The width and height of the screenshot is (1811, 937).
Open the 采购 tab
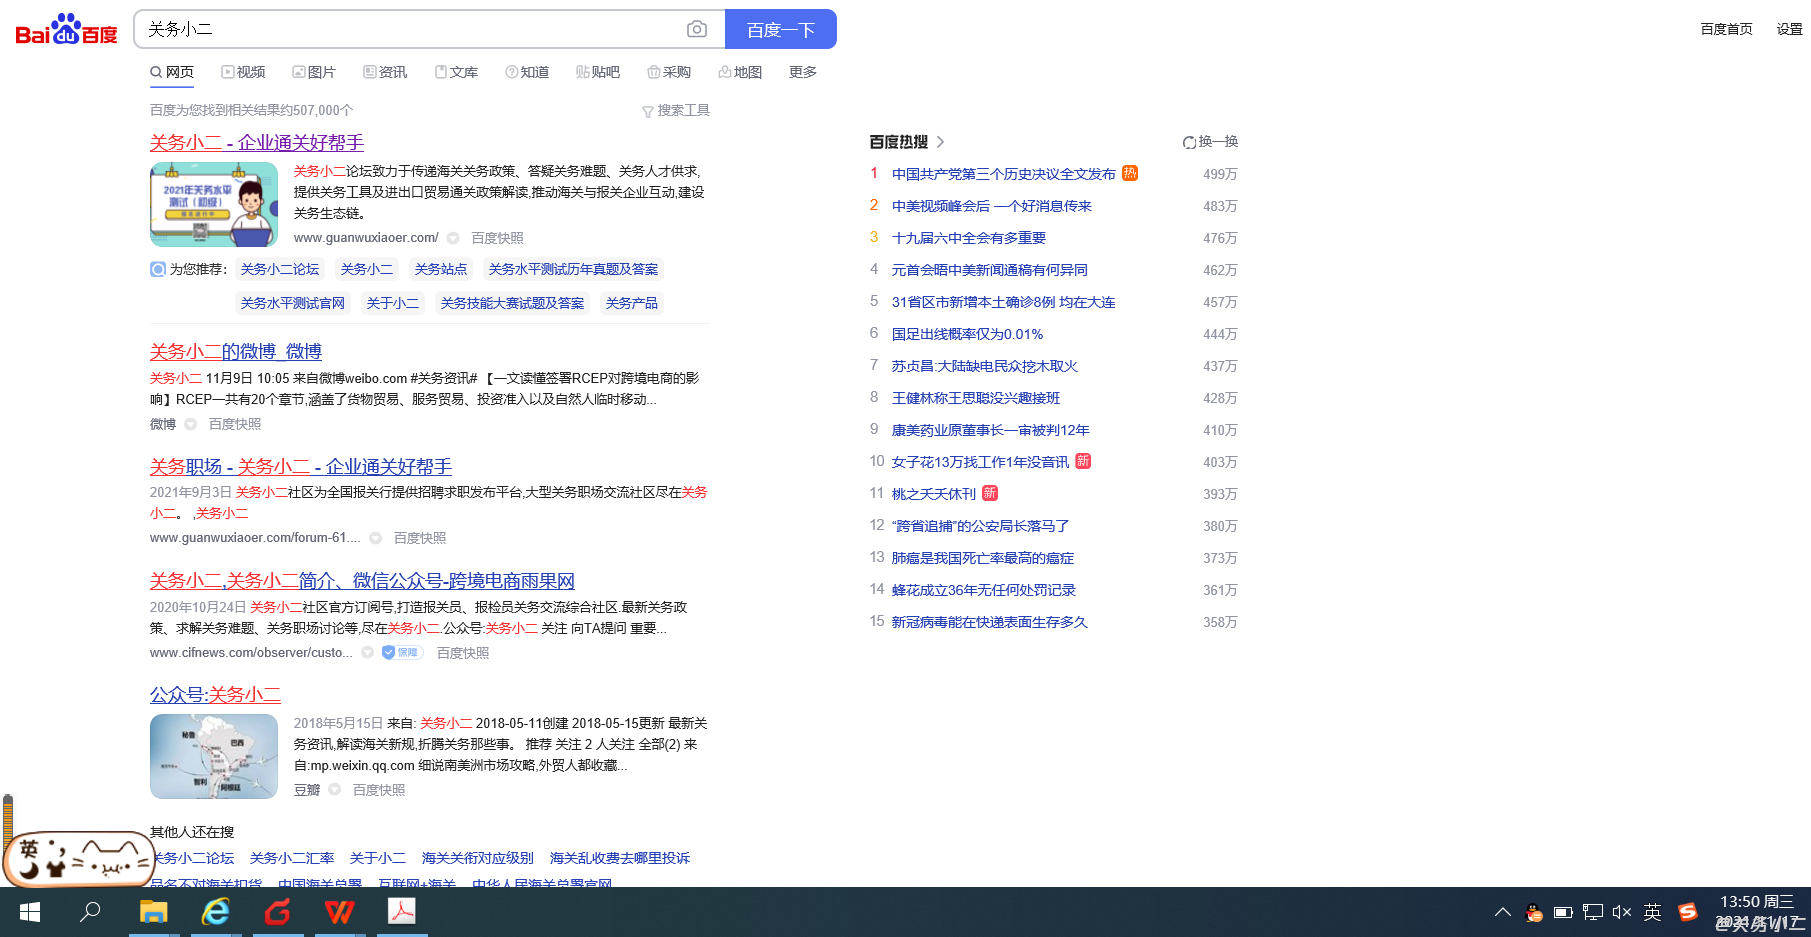tap(669, 72)
